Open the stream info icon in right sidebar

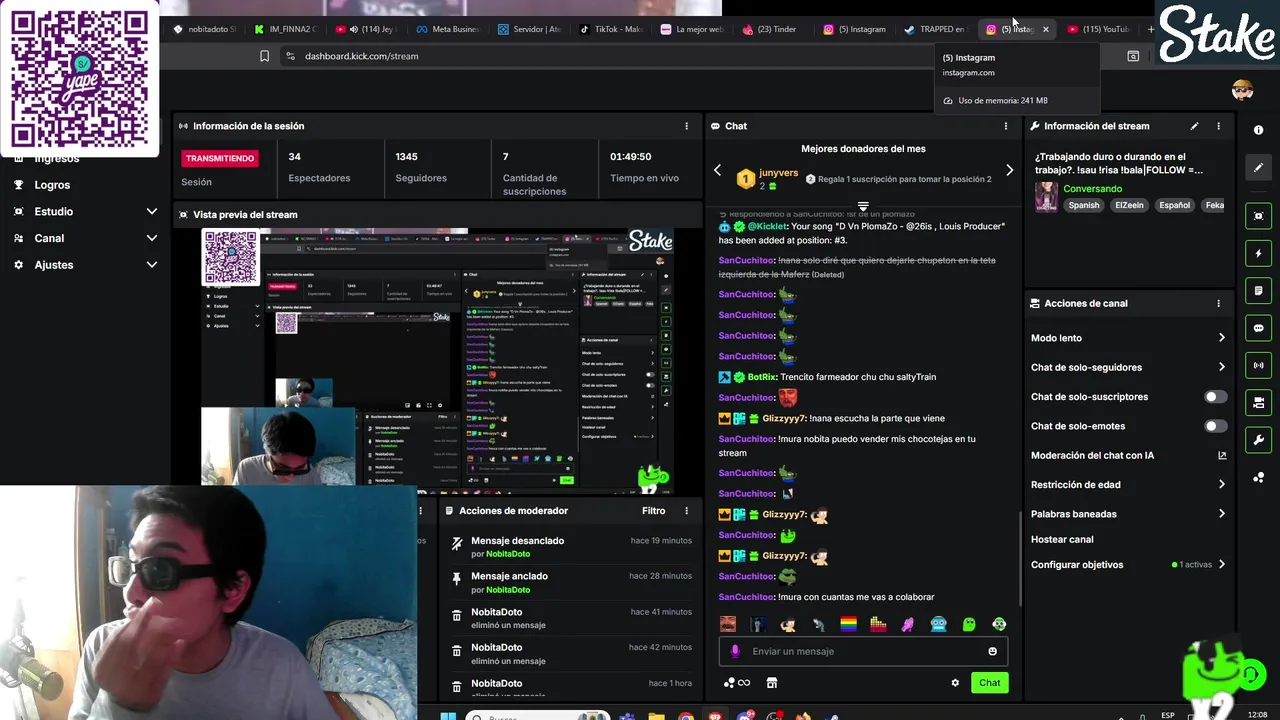[1258, 130]
